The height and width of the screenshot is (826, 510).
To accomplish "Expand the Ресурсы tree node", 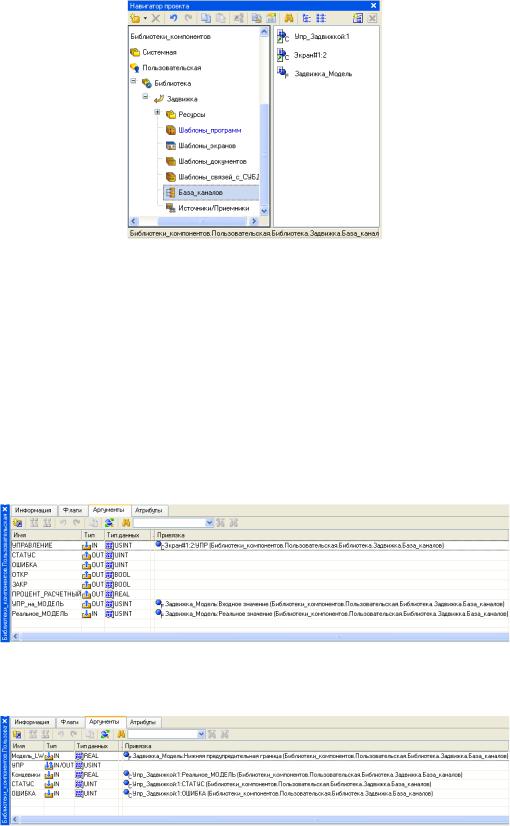I will click(x=157, y=113).
